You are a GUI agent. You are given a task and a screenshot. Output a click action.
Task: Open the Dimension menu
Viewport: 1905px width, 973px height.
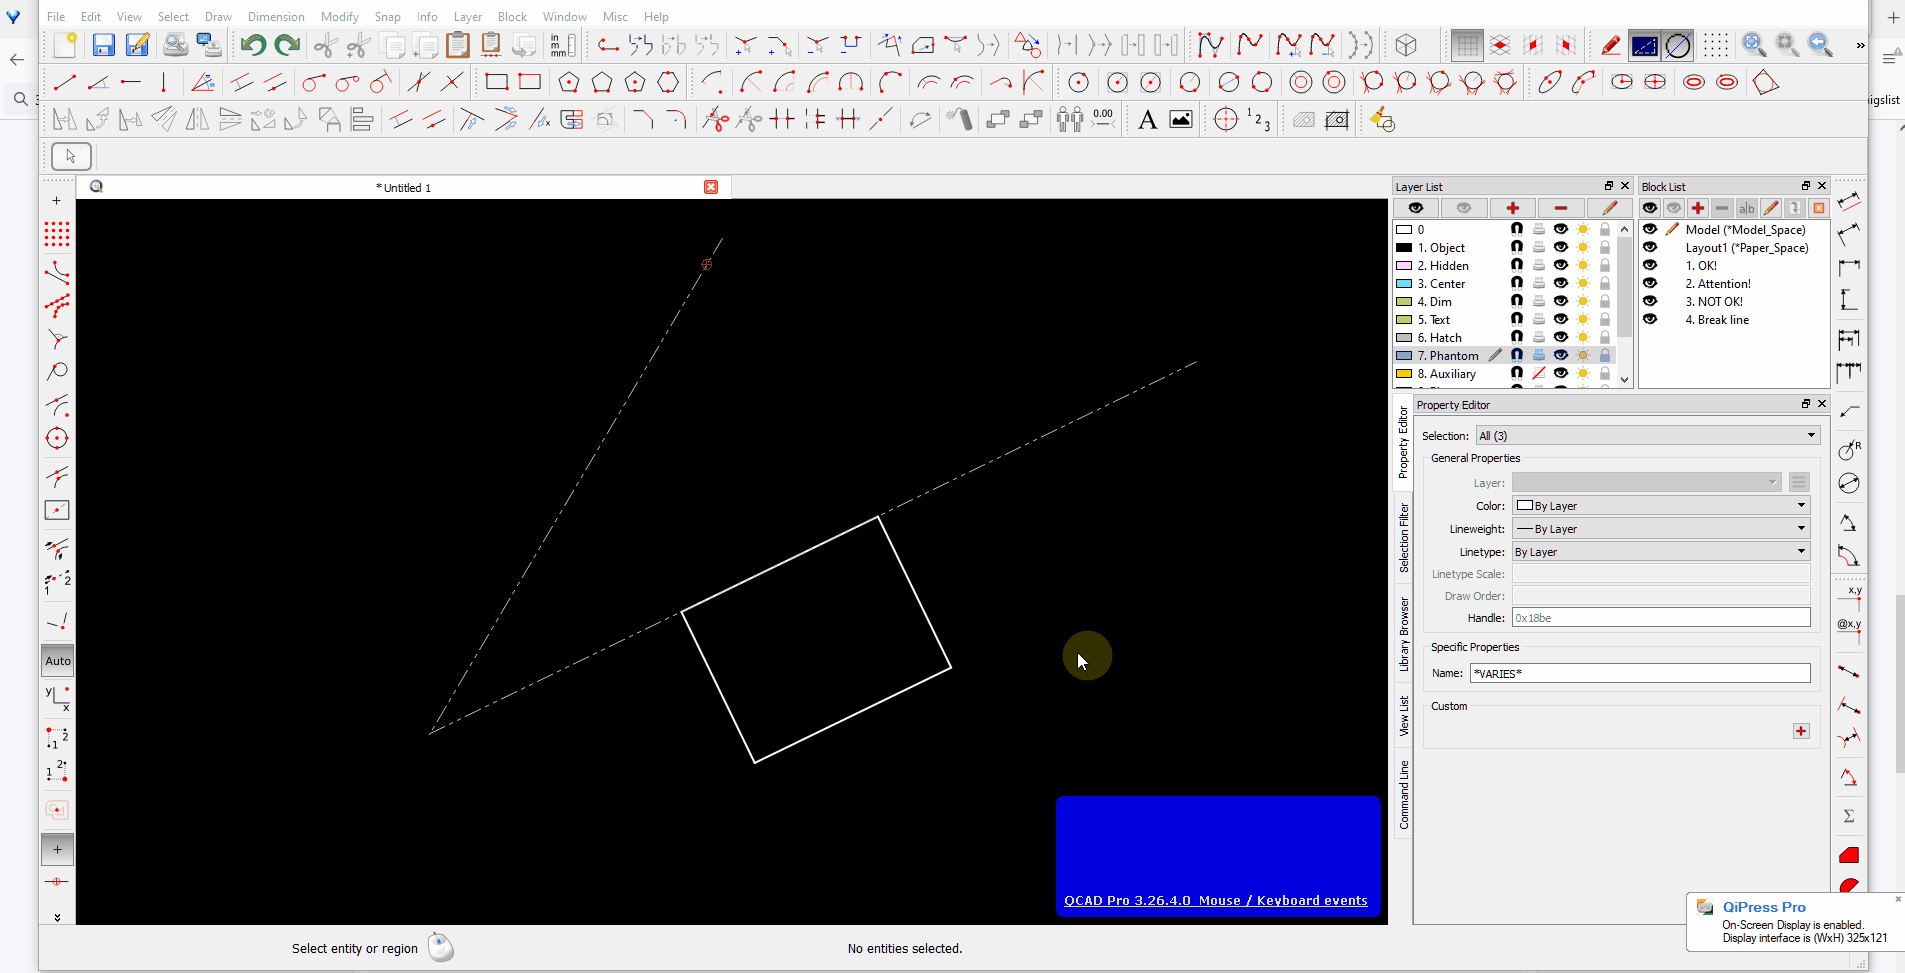point(276,17)
